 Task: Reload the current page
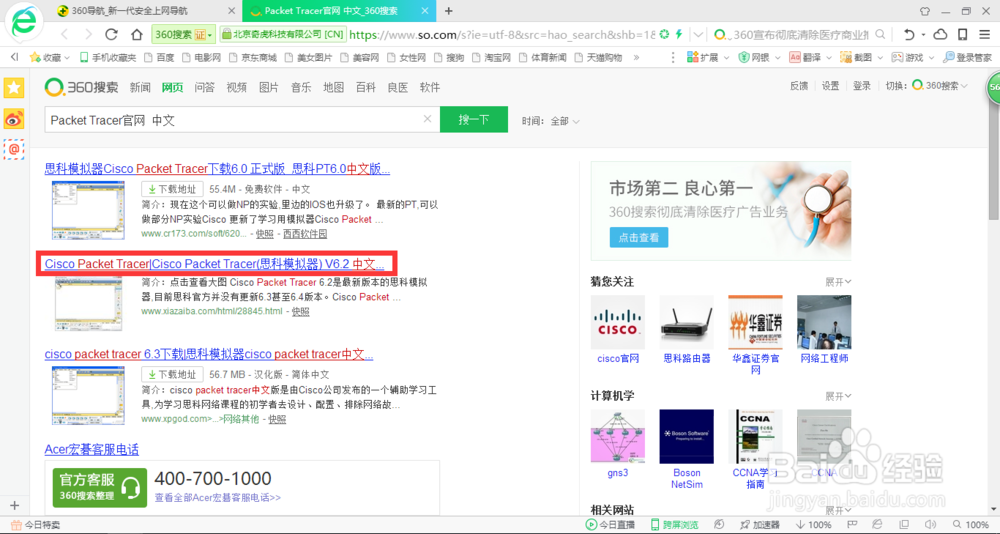[112, 34]
